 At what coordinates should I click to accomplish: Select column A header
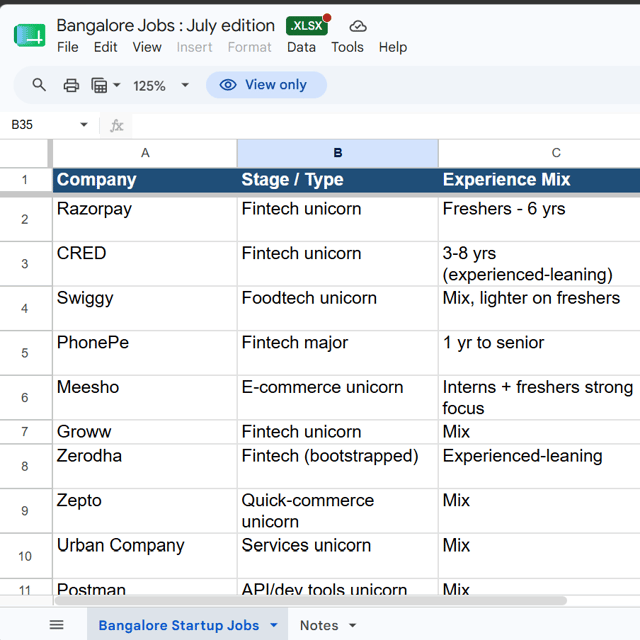pos(145,153)
